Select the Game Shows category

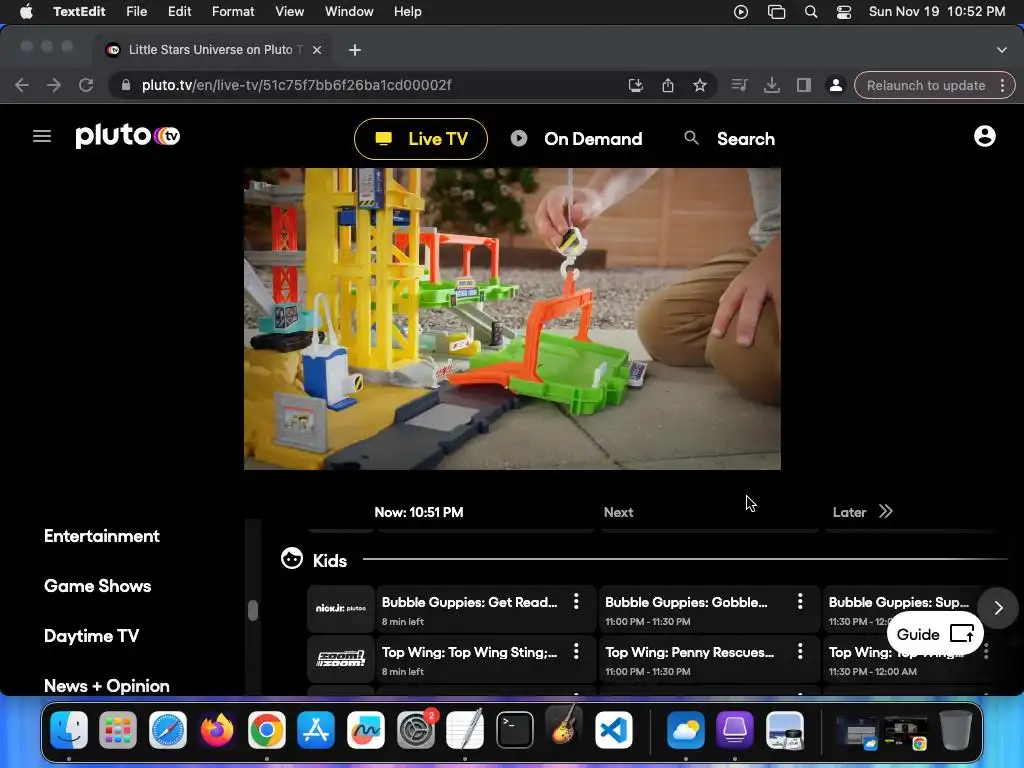coord(97,586)
